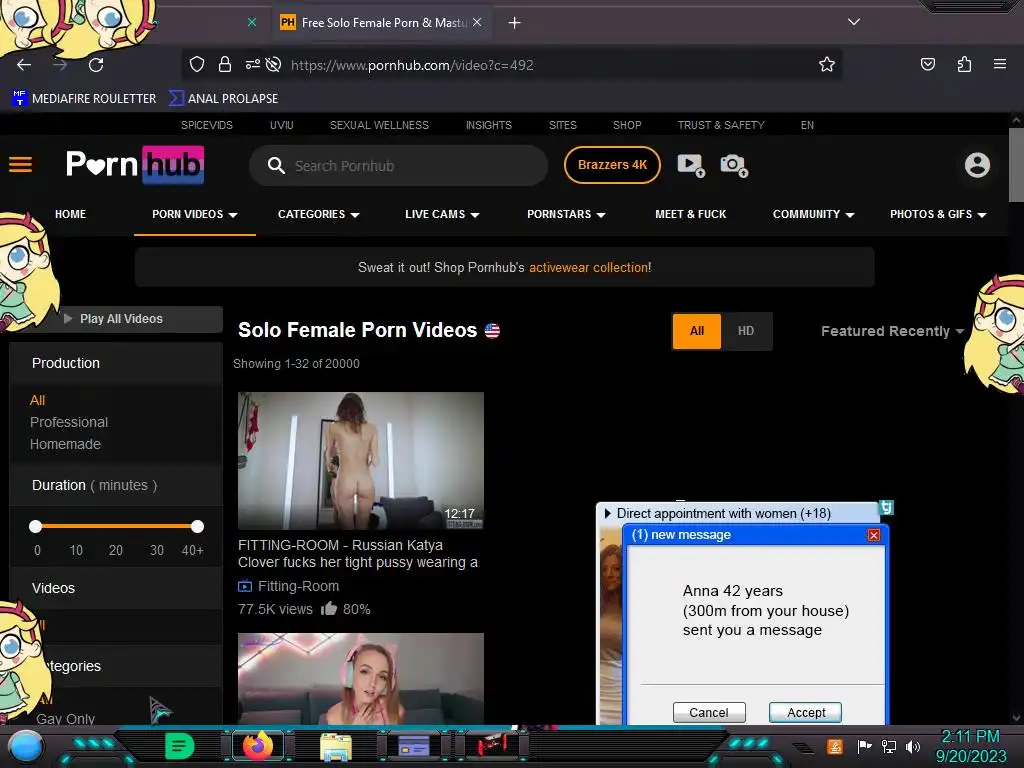The width and height of the screenshot is (1024, 768).
Task: Click Cancel in the new message popup
Action: 709,712
